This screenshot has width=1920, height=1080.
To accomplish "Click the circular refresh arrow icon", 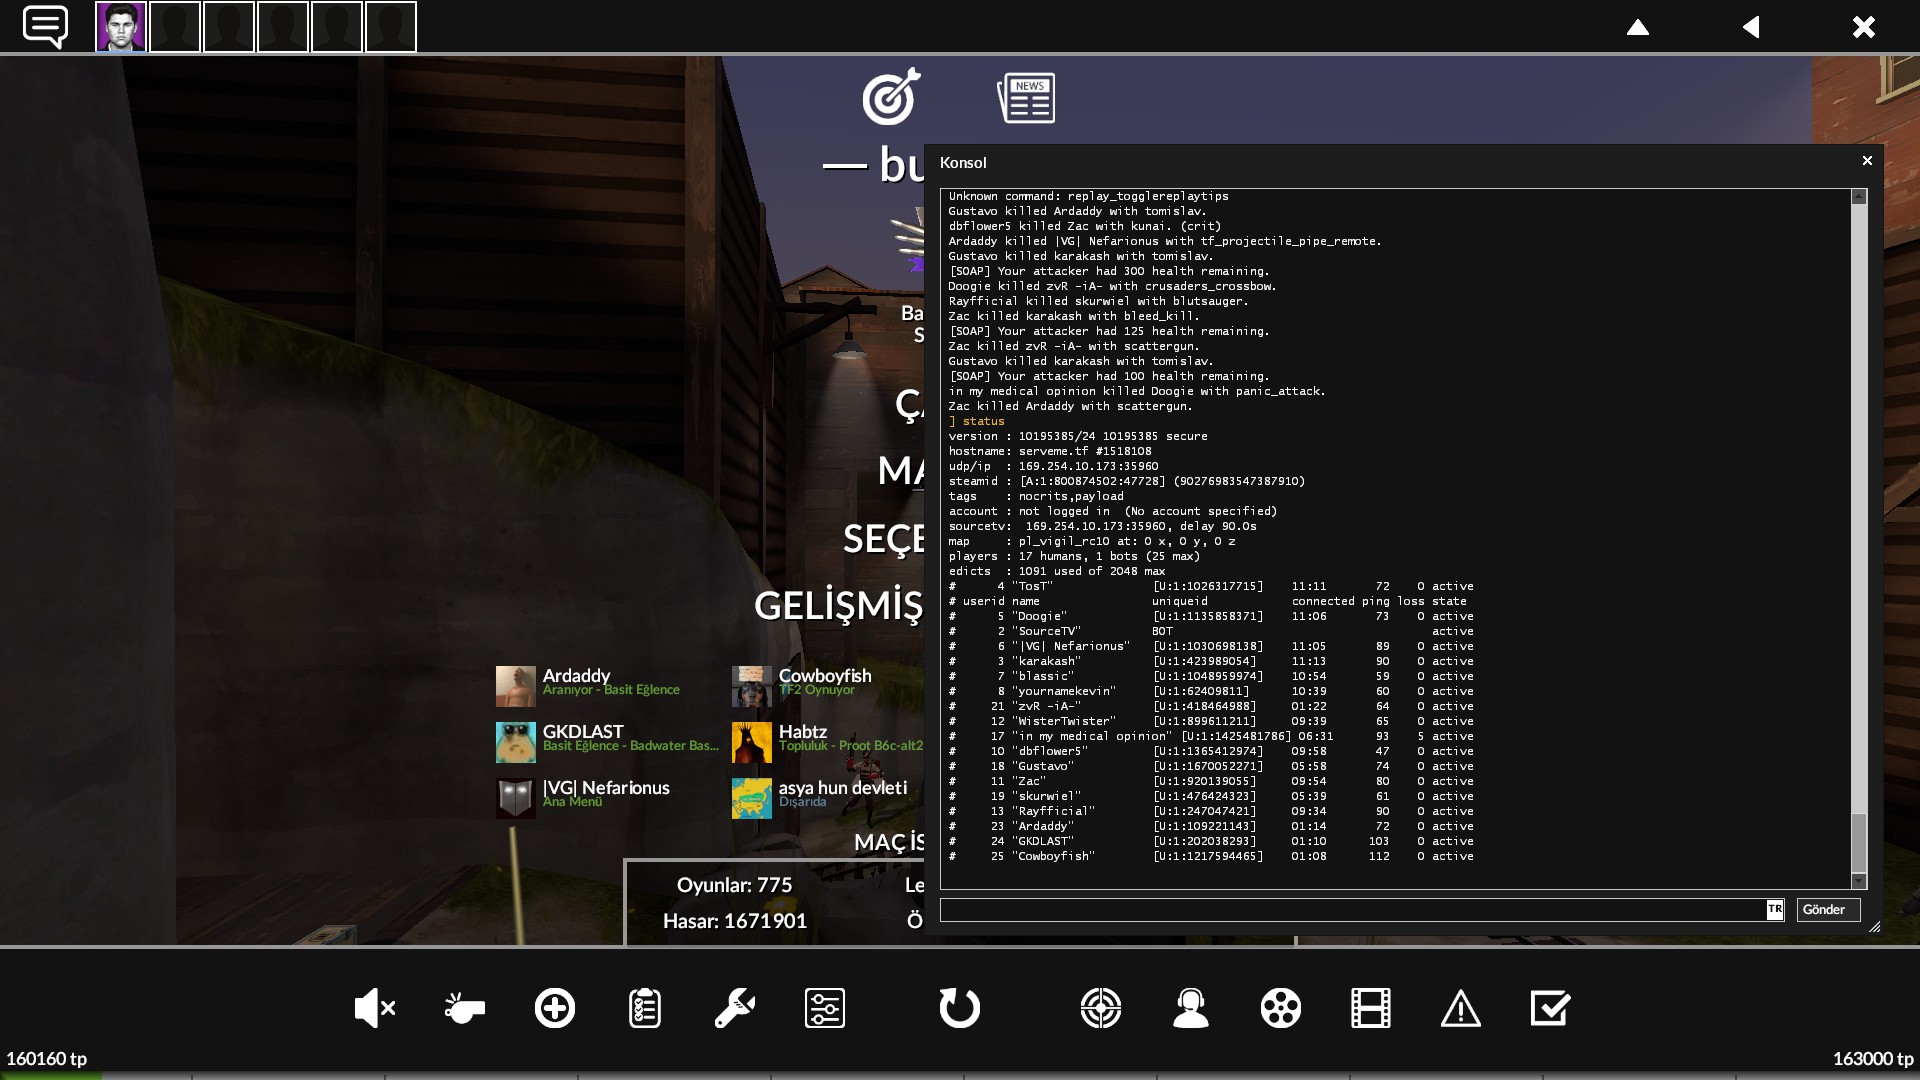I will coord(959,1008).
